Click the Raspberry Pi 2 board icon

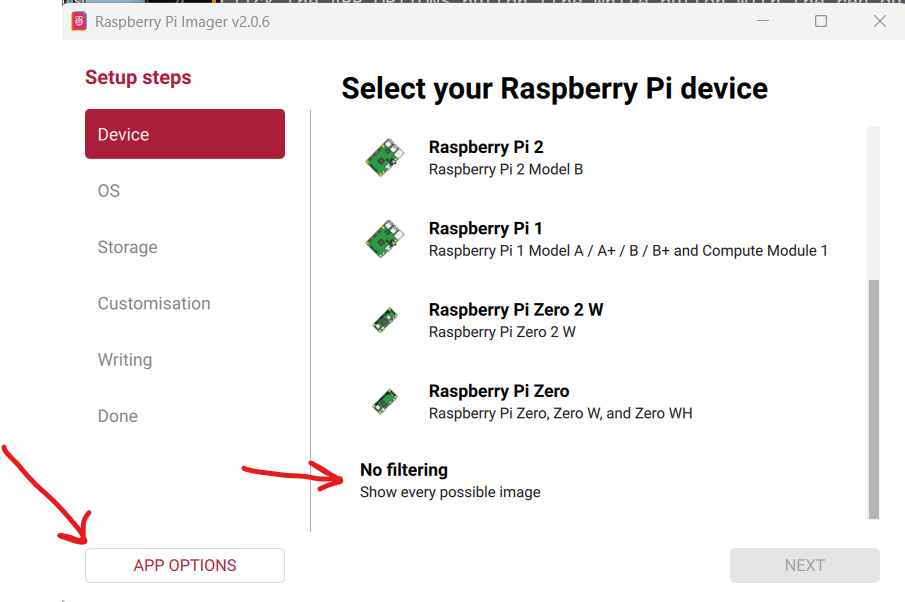383,158
